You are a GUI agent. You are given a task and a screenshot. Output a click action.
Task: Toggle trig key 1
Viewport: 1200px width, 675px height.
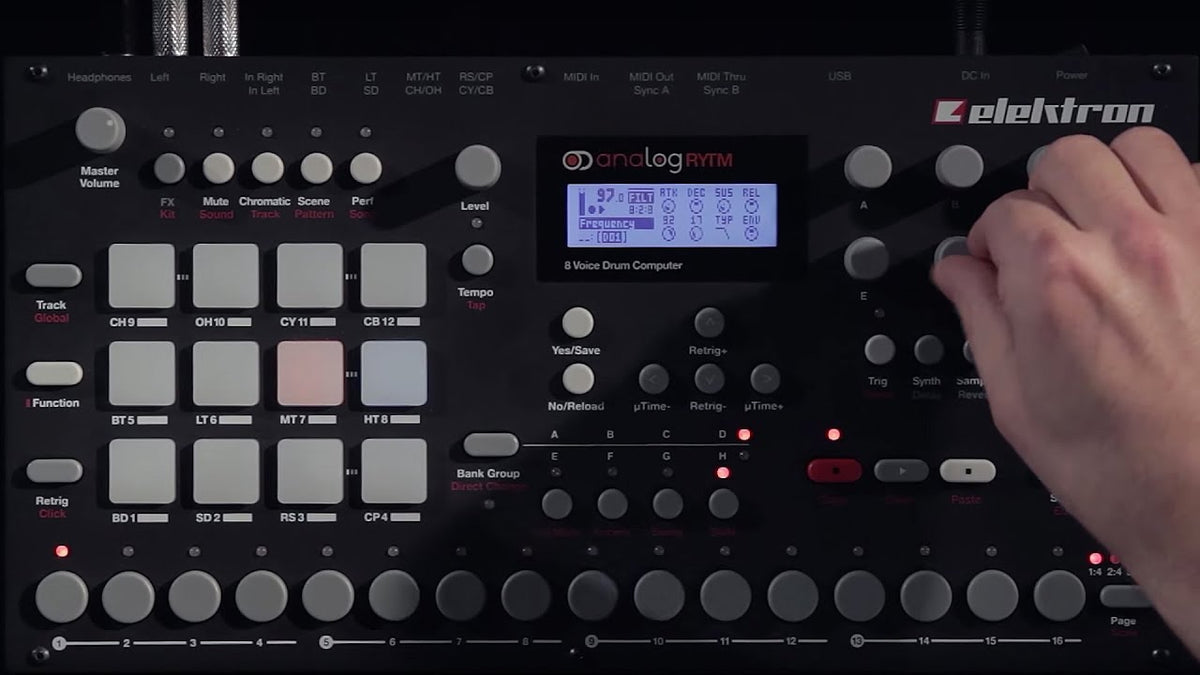[62, 597]
